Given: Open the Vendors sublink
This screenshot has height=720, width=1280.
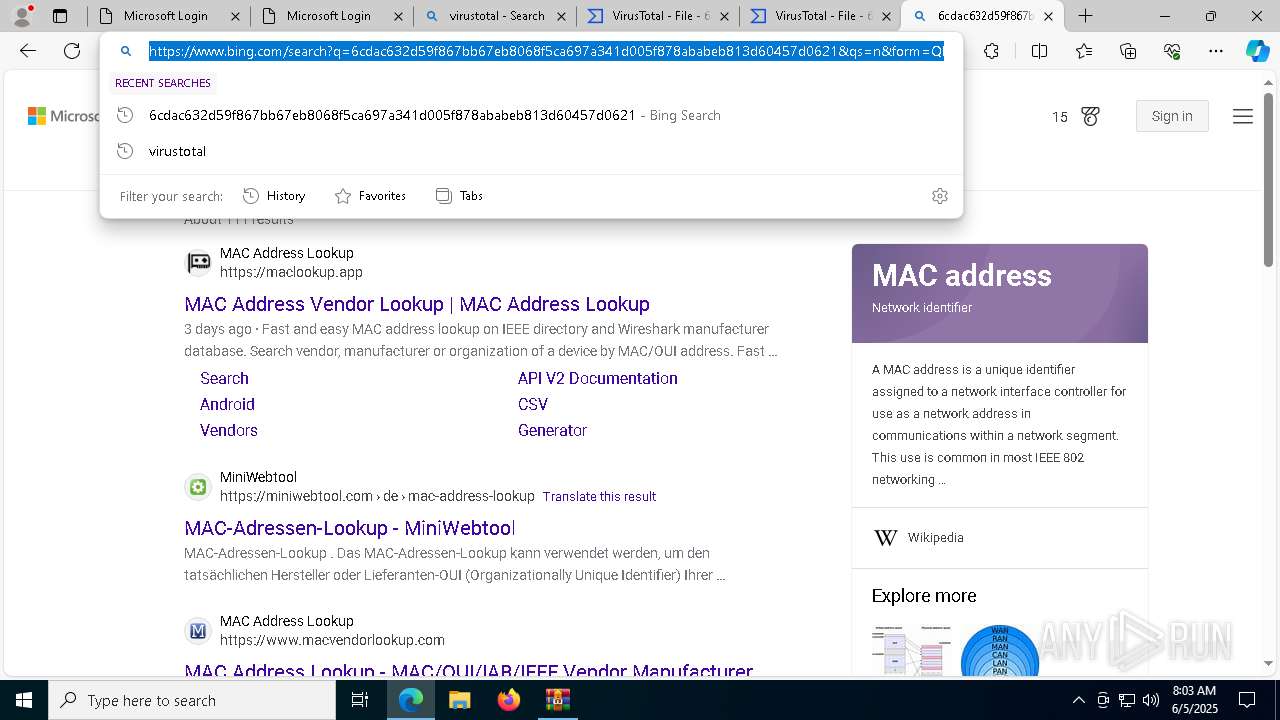Looking at the screenshot, I should [229, 430].
